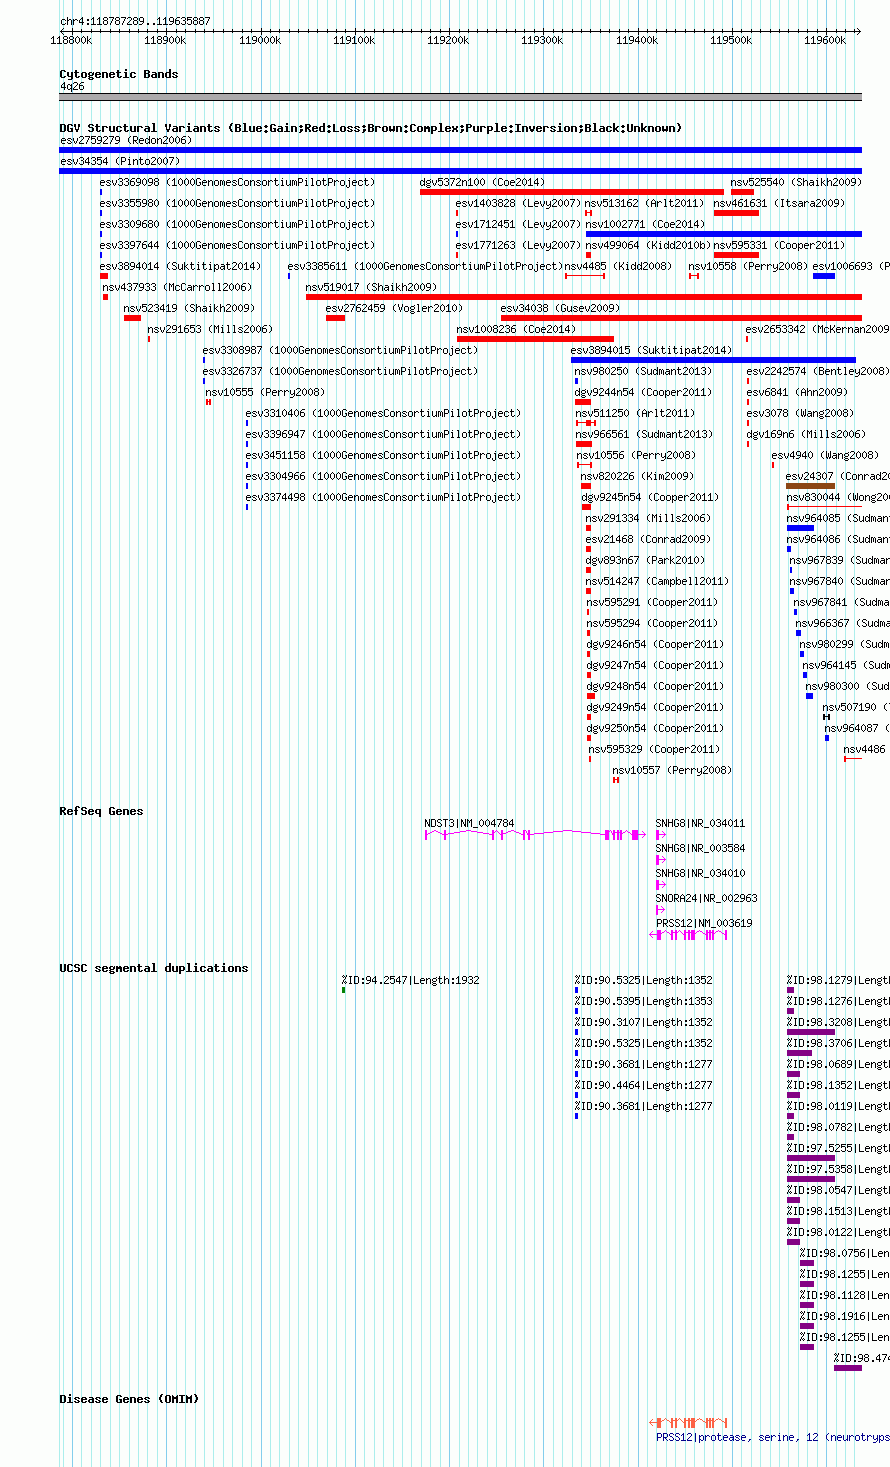Open variant esv3396947 label

[383, 434]
